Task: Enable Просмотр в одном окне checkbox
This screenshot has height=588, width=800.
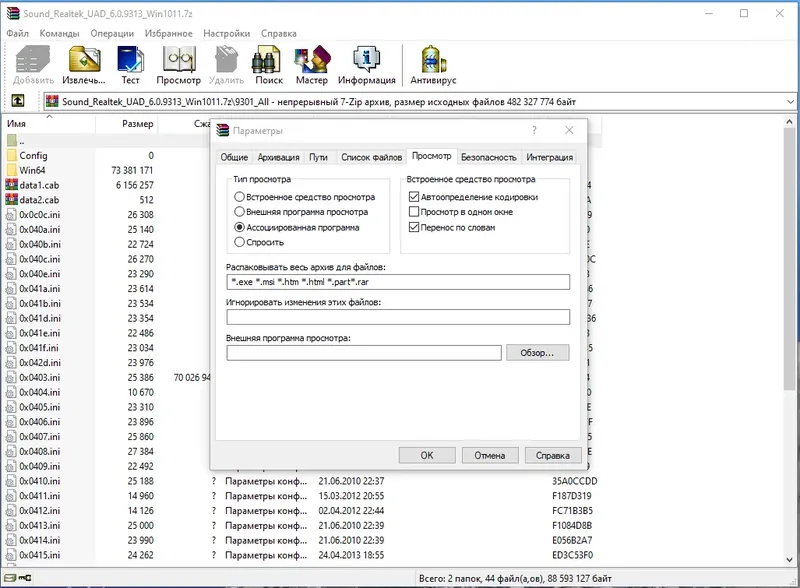Action: pyautogui.click(x=414, y=211)
